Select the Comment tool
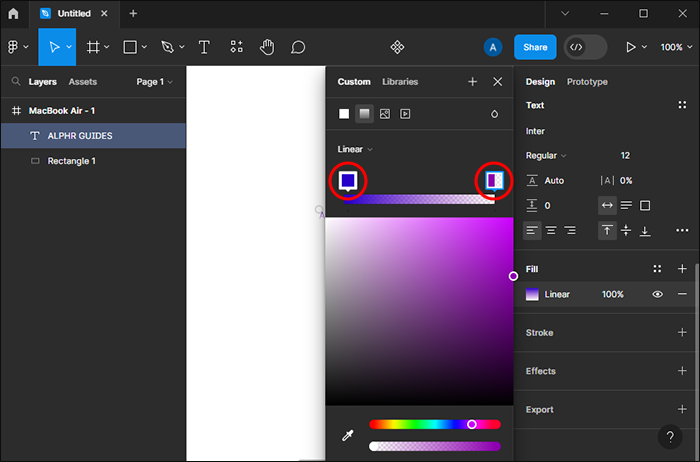 click(298, 47)
